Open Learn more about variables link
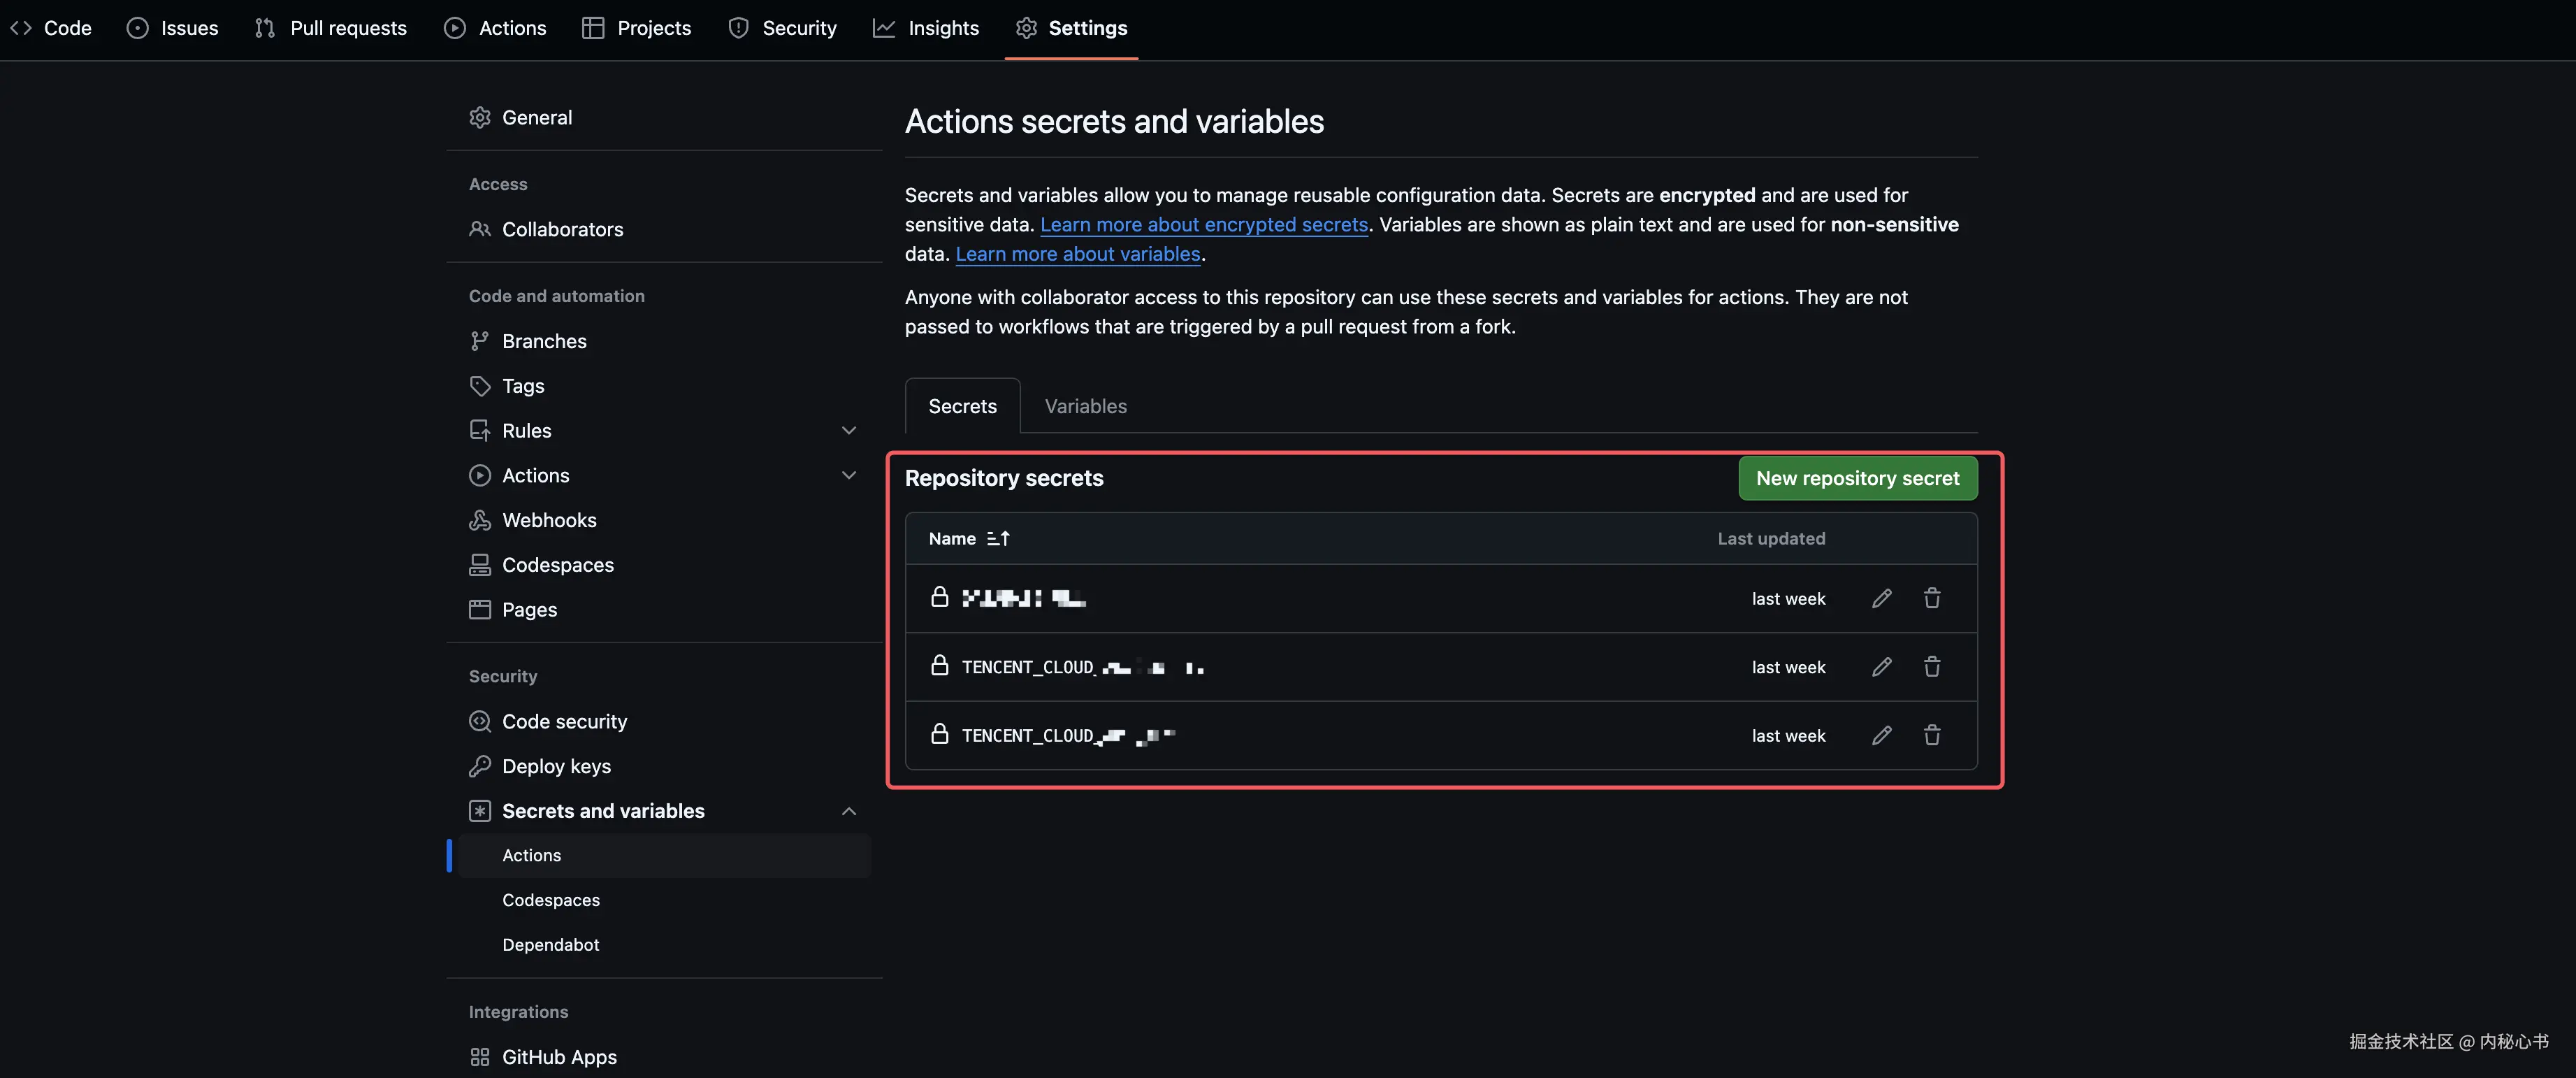Screen dimensions: 2576x1078 pos(1077,254)
